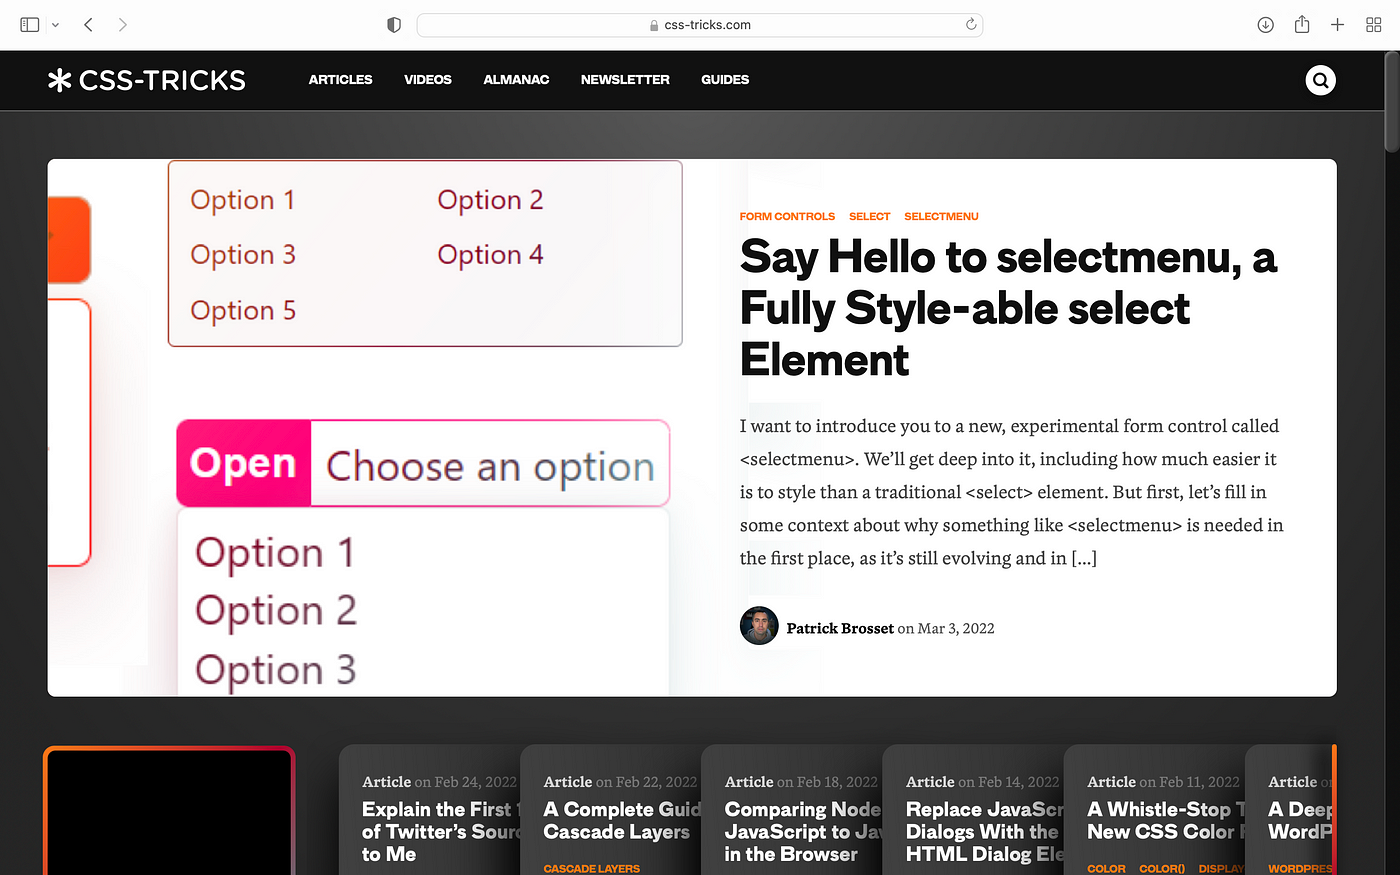The height and width of the screenshot is (875, 1400).
Task: Open the Select tag link
Action: [x=869, y=216]
